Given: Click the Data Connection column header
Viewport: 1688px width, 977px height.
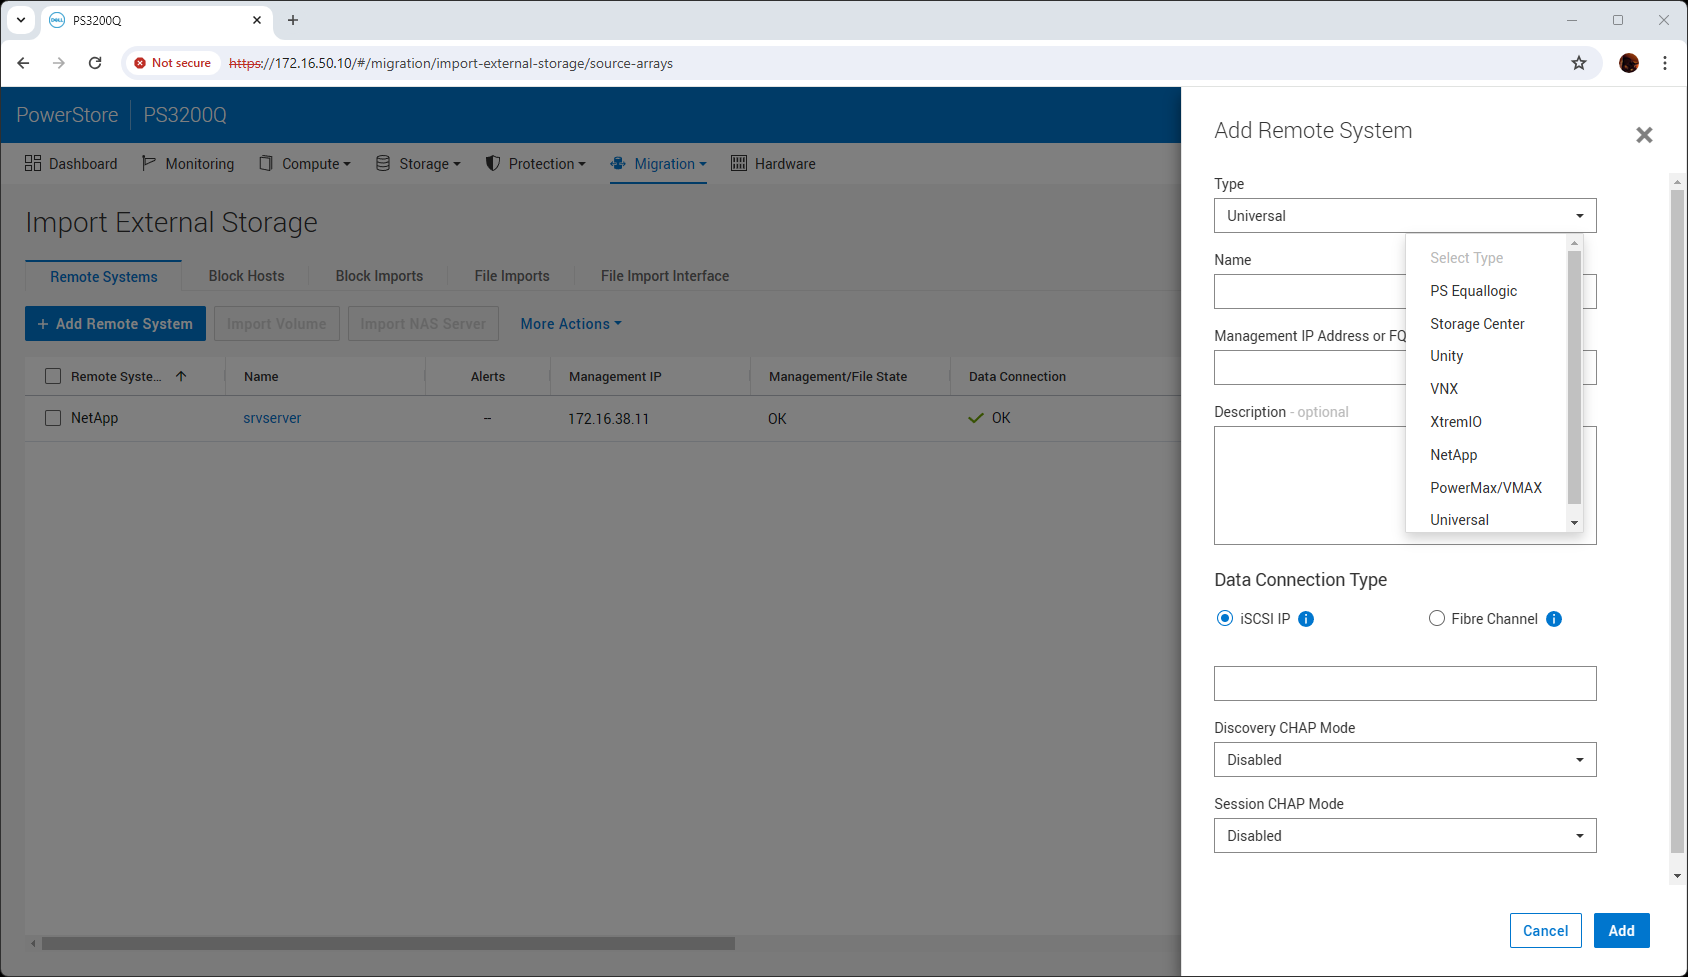Looking at the screenshot, I should tap(1017, 377).
